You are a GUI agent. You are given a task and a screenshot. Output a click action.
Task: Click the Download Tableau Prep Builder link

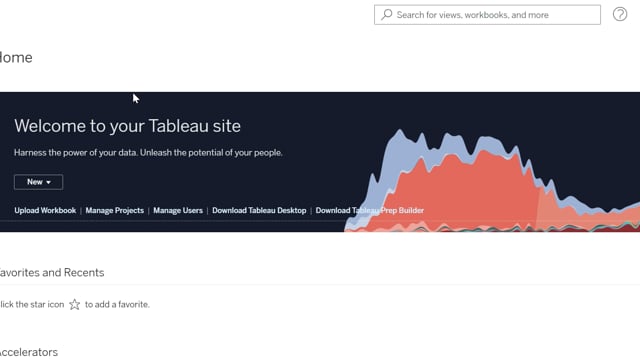click(370, 211)
